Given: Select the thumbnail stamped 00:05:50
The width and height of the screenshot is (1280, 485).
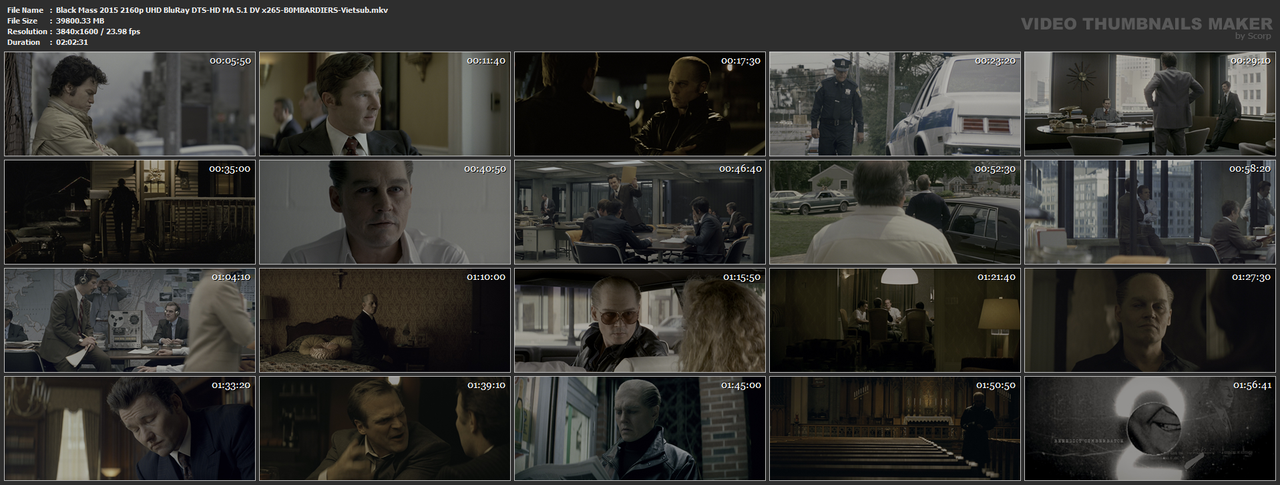Looking at the screenshot, I should tap(130, 104).
